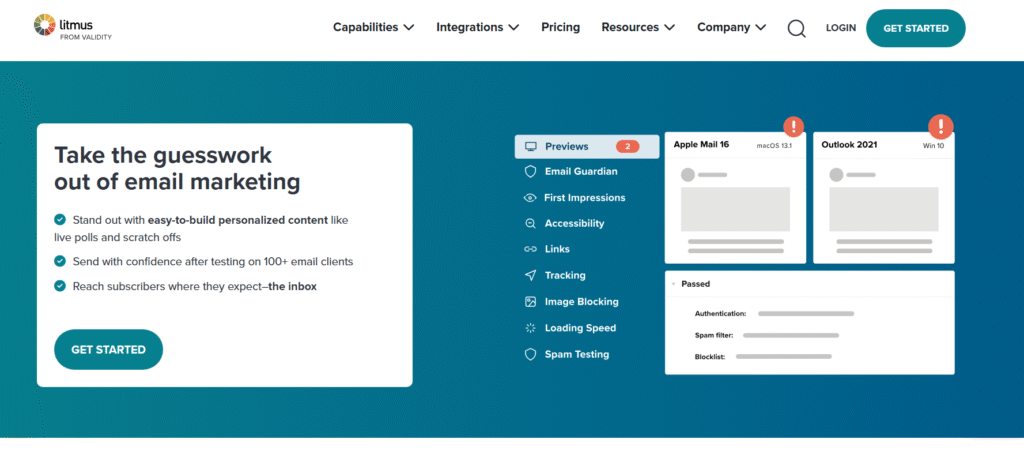Click the LOGIN link
The width and height of the screenshot is (1024, 462).
tap(840, 28)
